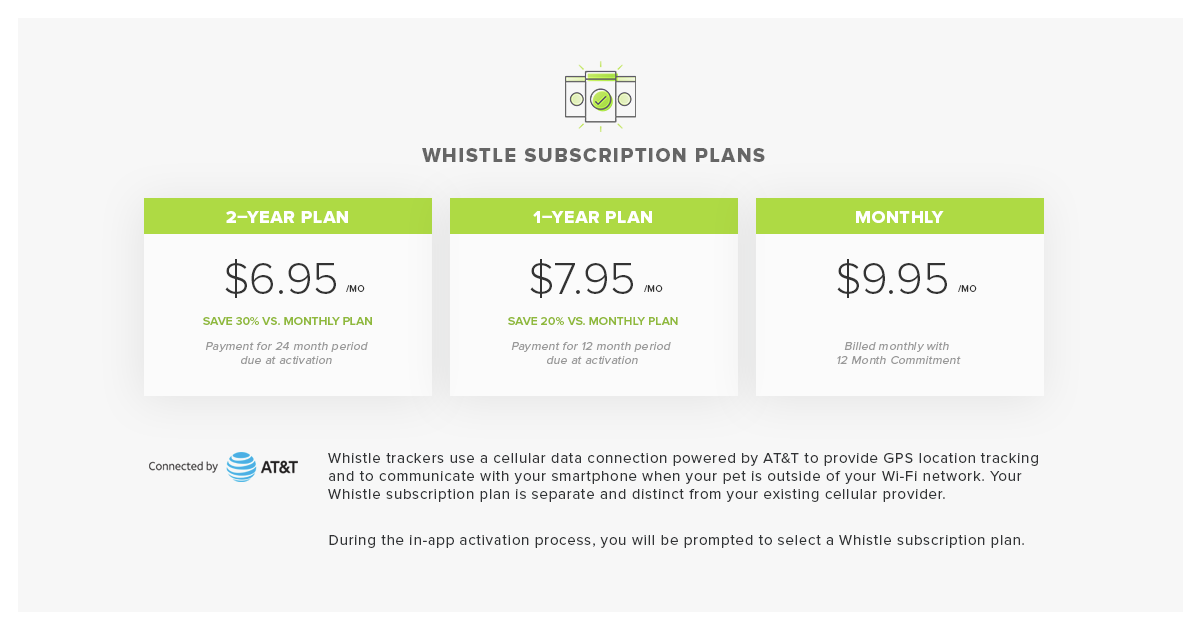The height and width of the screenshot is (628, 1200).
Task: Click the in-app activation process sentence
Action: (676, 541)
